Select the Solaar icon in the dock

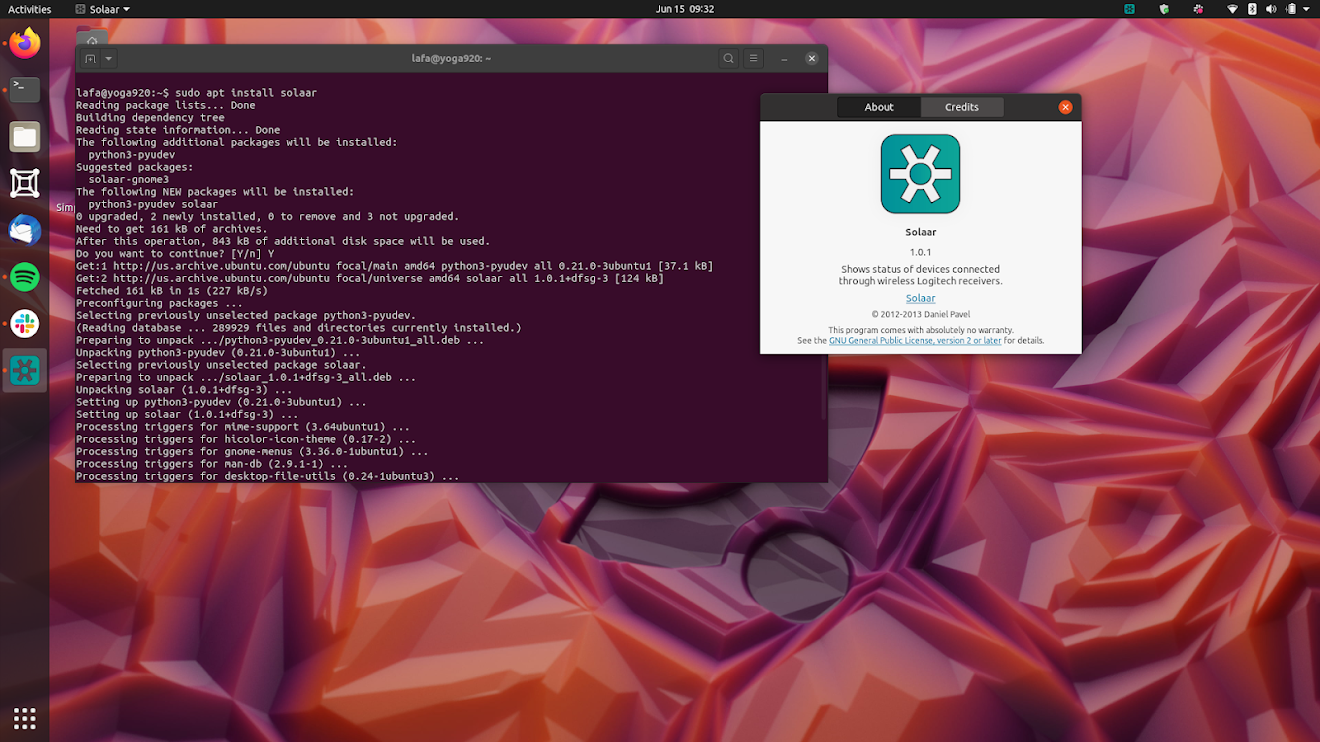pos(24,370)
